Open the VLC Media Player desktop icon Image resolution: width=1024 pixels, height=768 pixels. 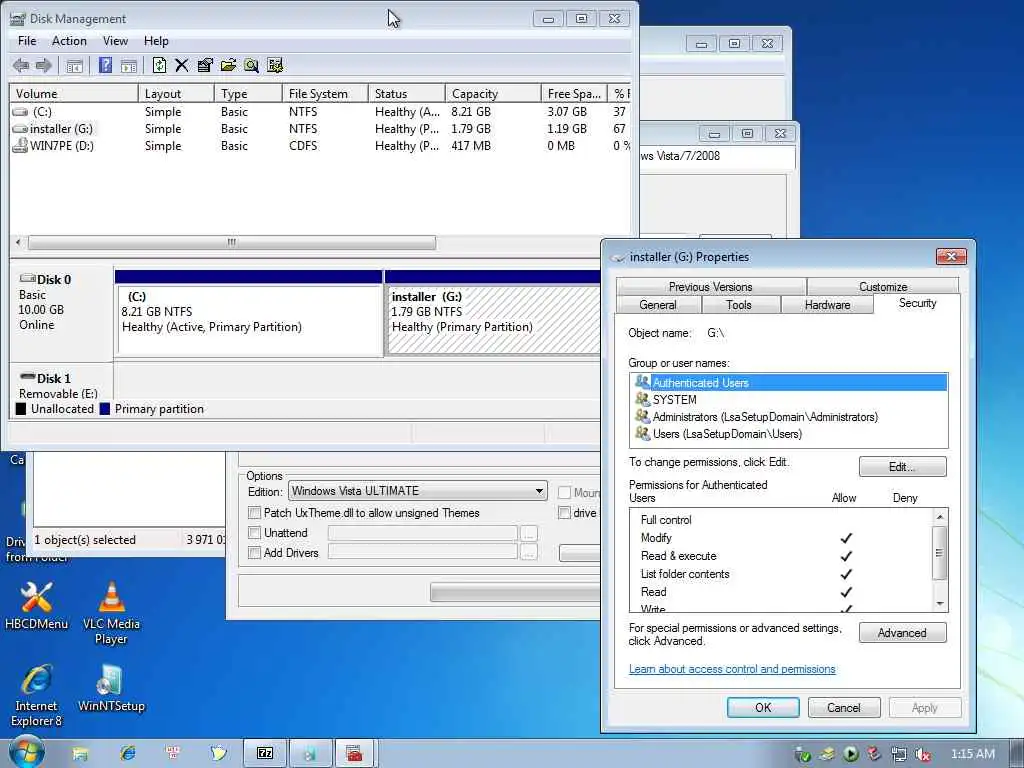[x=111, y=613]
